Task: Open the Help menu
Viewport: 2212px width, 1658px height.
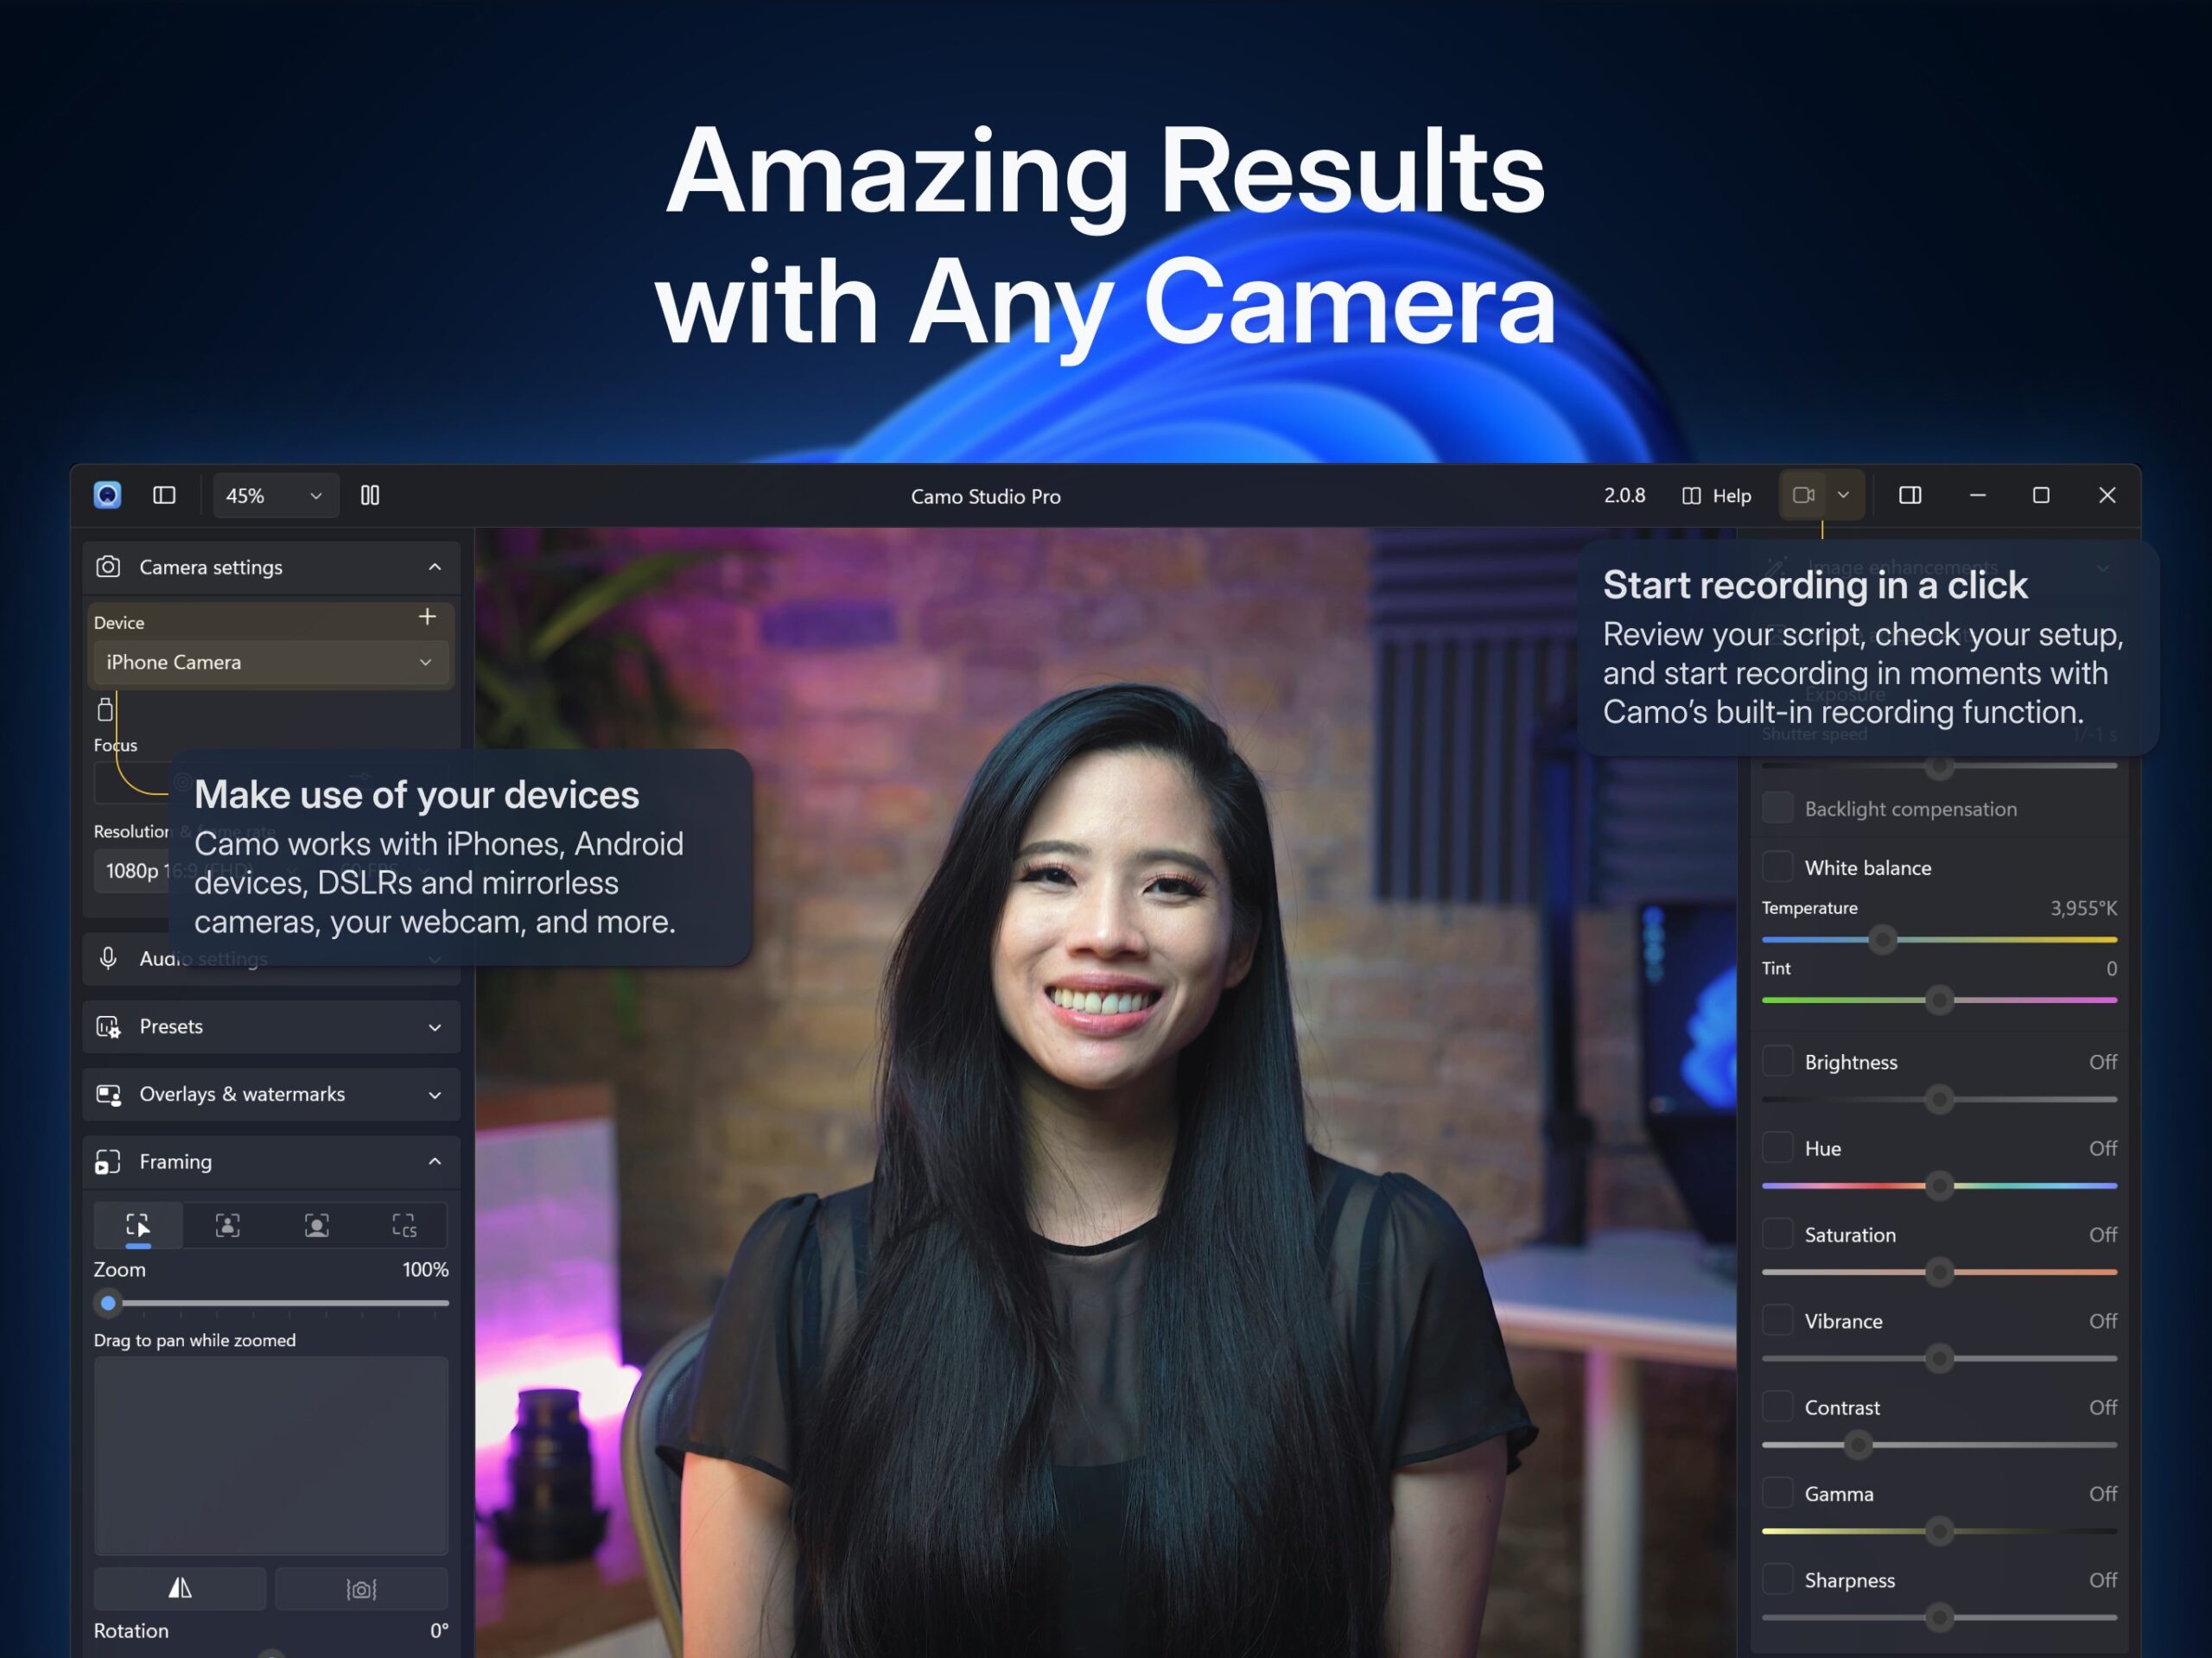Action: (1717, 495)
